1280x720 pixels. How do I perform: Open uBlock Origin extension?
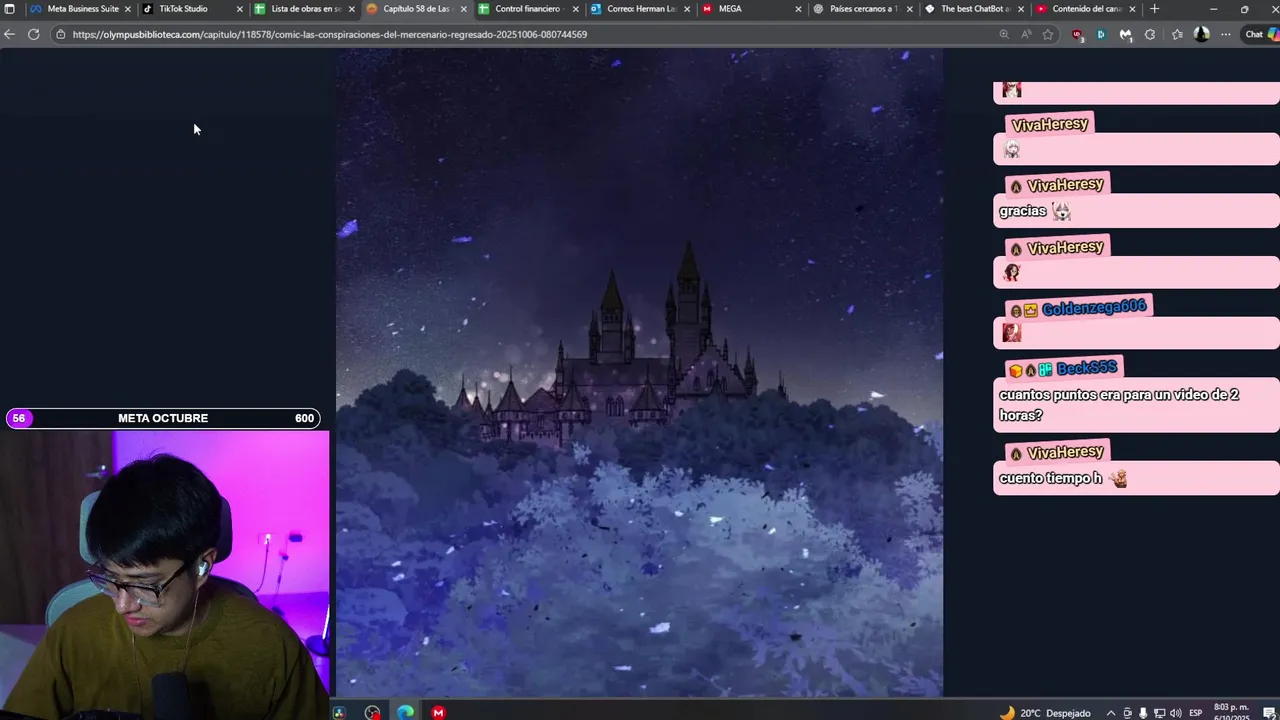coord(1077,34)
